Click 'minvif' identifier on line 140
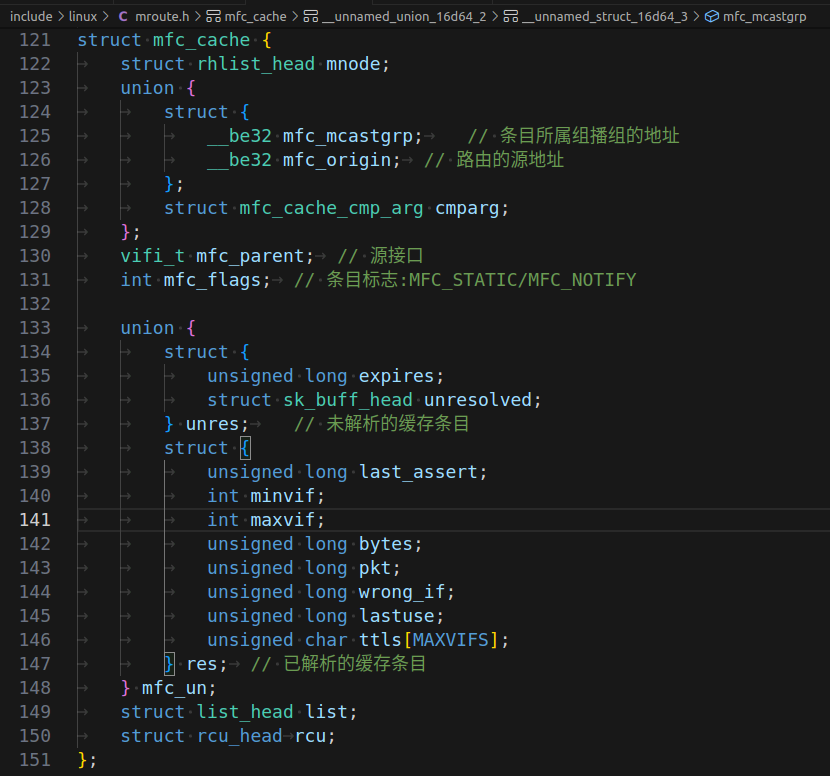This screenshot has width=830, height=776. pyautogui.click(x=283, y=496)
